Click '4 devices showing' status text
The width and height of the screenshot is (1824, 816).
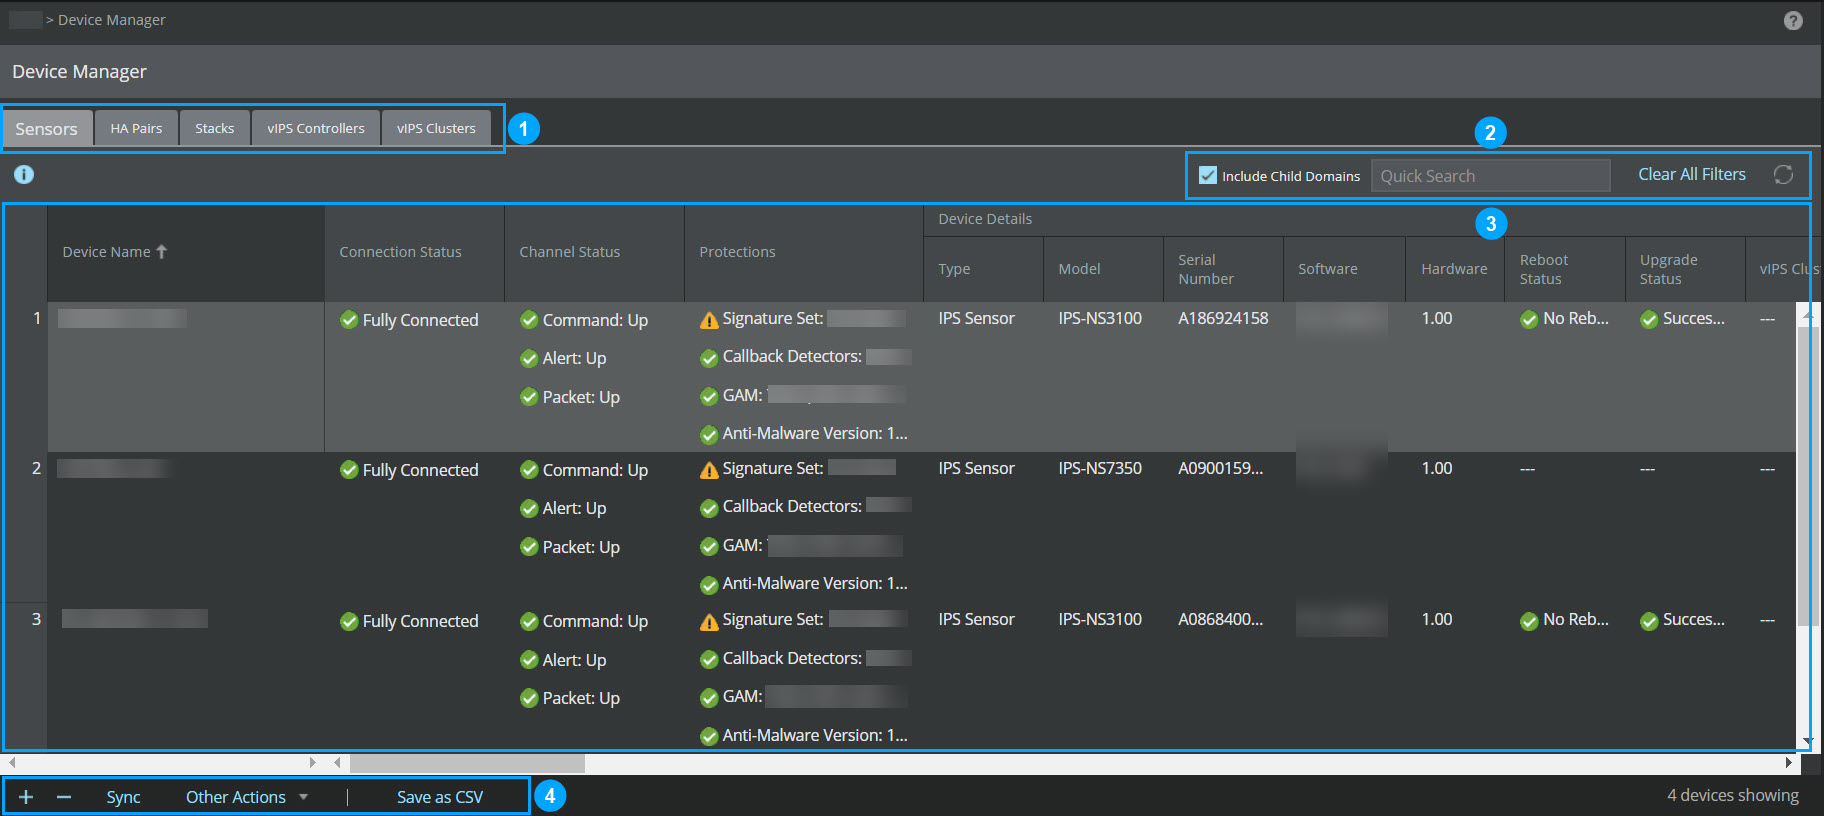(x=1733, y=795)
